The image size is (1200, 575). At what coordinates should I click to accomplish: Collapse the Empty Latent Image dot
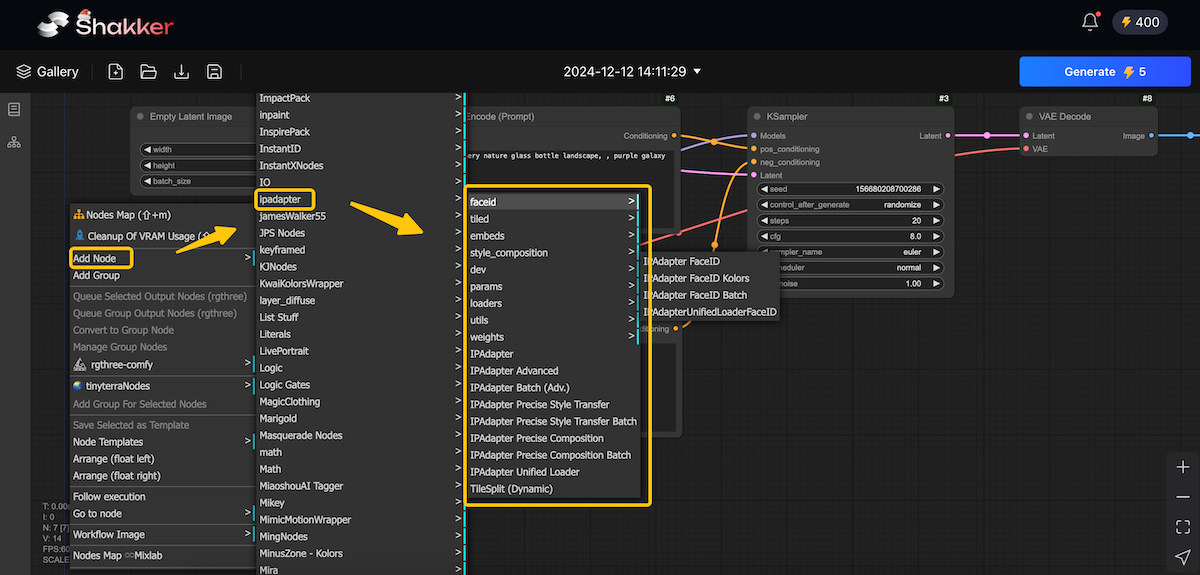(x=140, y=117)
